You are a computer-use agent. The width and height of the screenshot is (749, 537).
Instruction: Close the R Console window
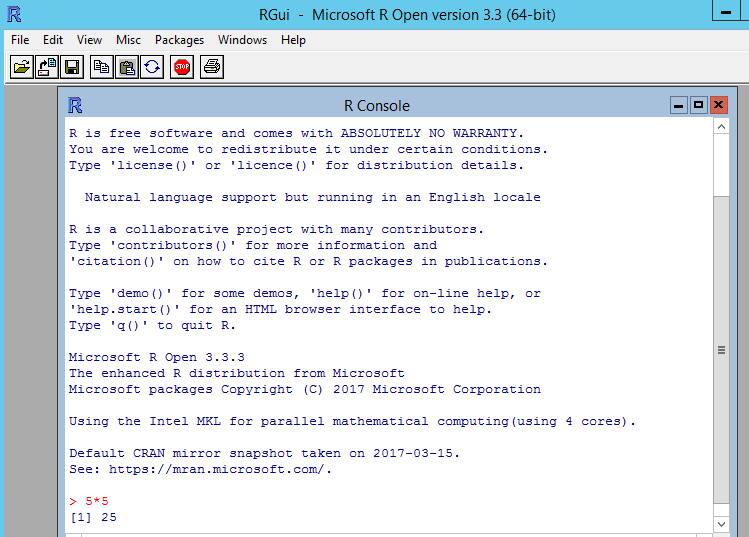(718, 105)
